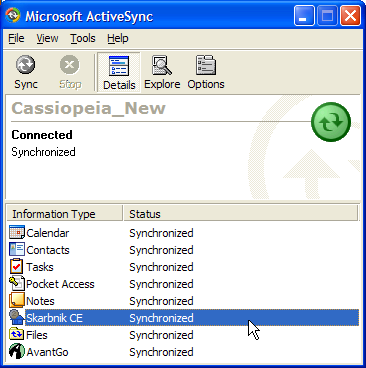Click the Tasks checkmark icon
Viewport: 366px width, 368px height.
pyautogui.click(x=17, y=266)
